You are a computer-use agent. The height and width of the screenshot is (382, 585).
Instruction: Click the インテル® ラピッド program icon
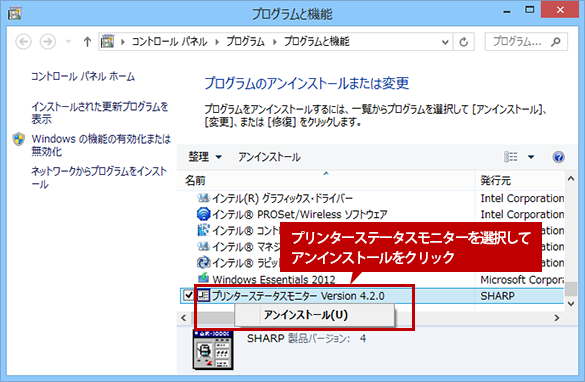click(x=203, y=263)
